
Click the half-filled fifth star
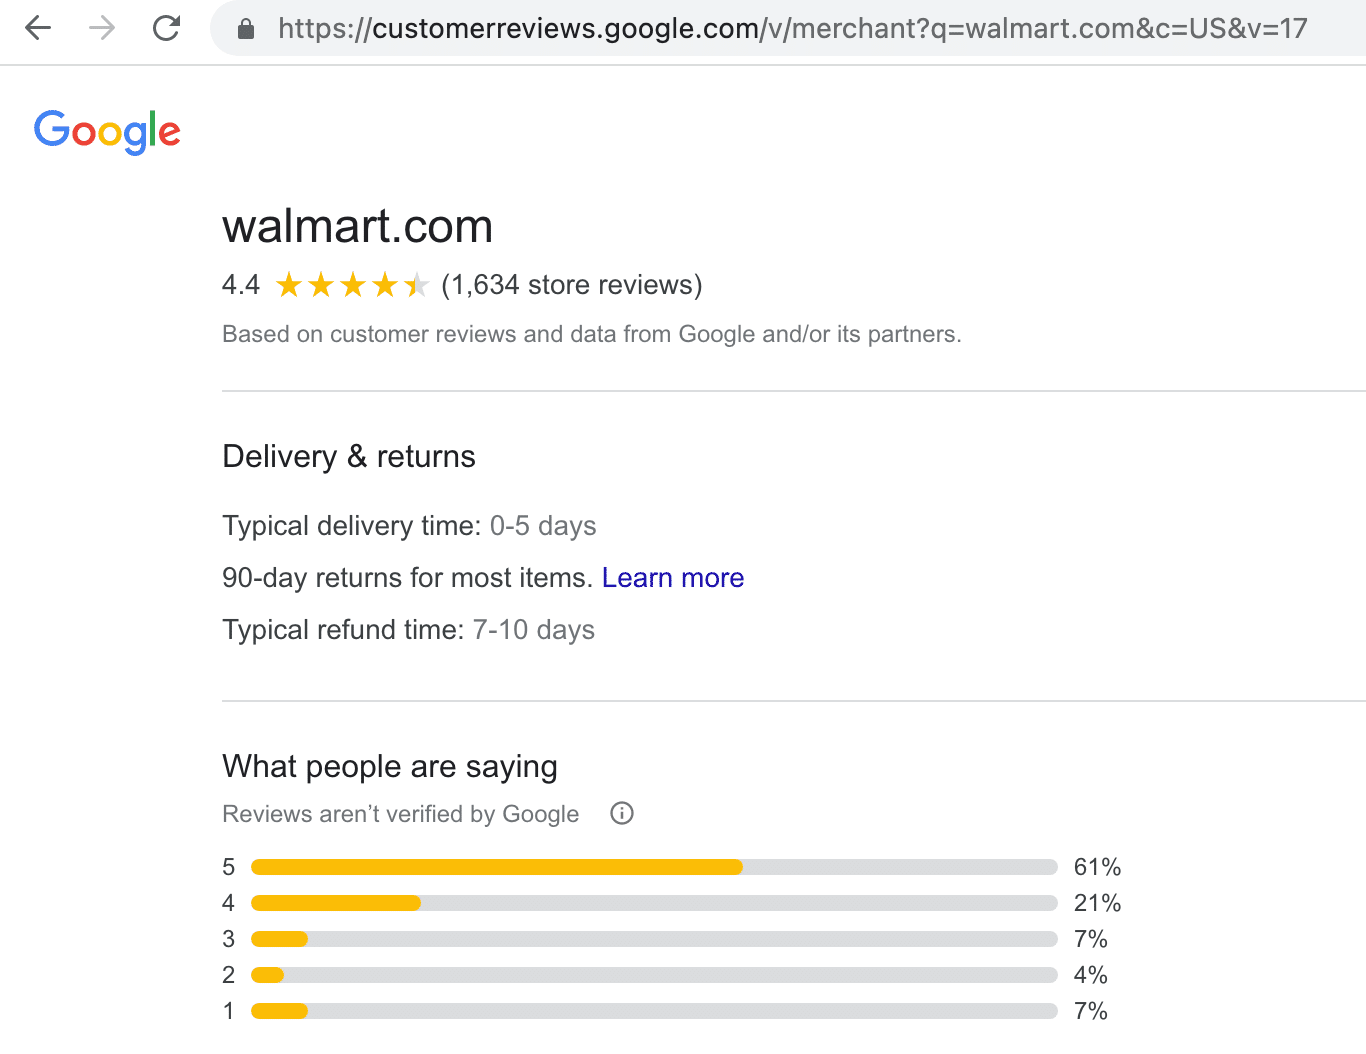pos(416,286)
